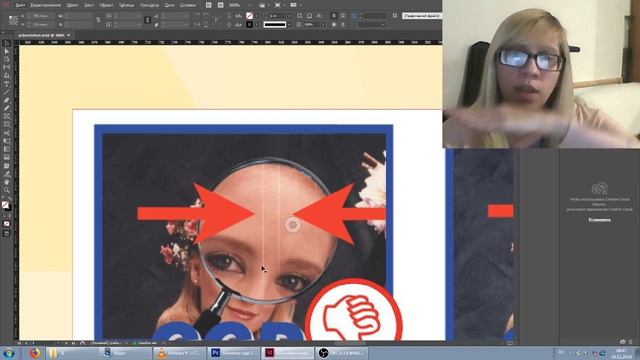The image size is (640, 360).
Task: Click the Y position field in control panel
Action: pyautogui.click(x=40, y=24)
